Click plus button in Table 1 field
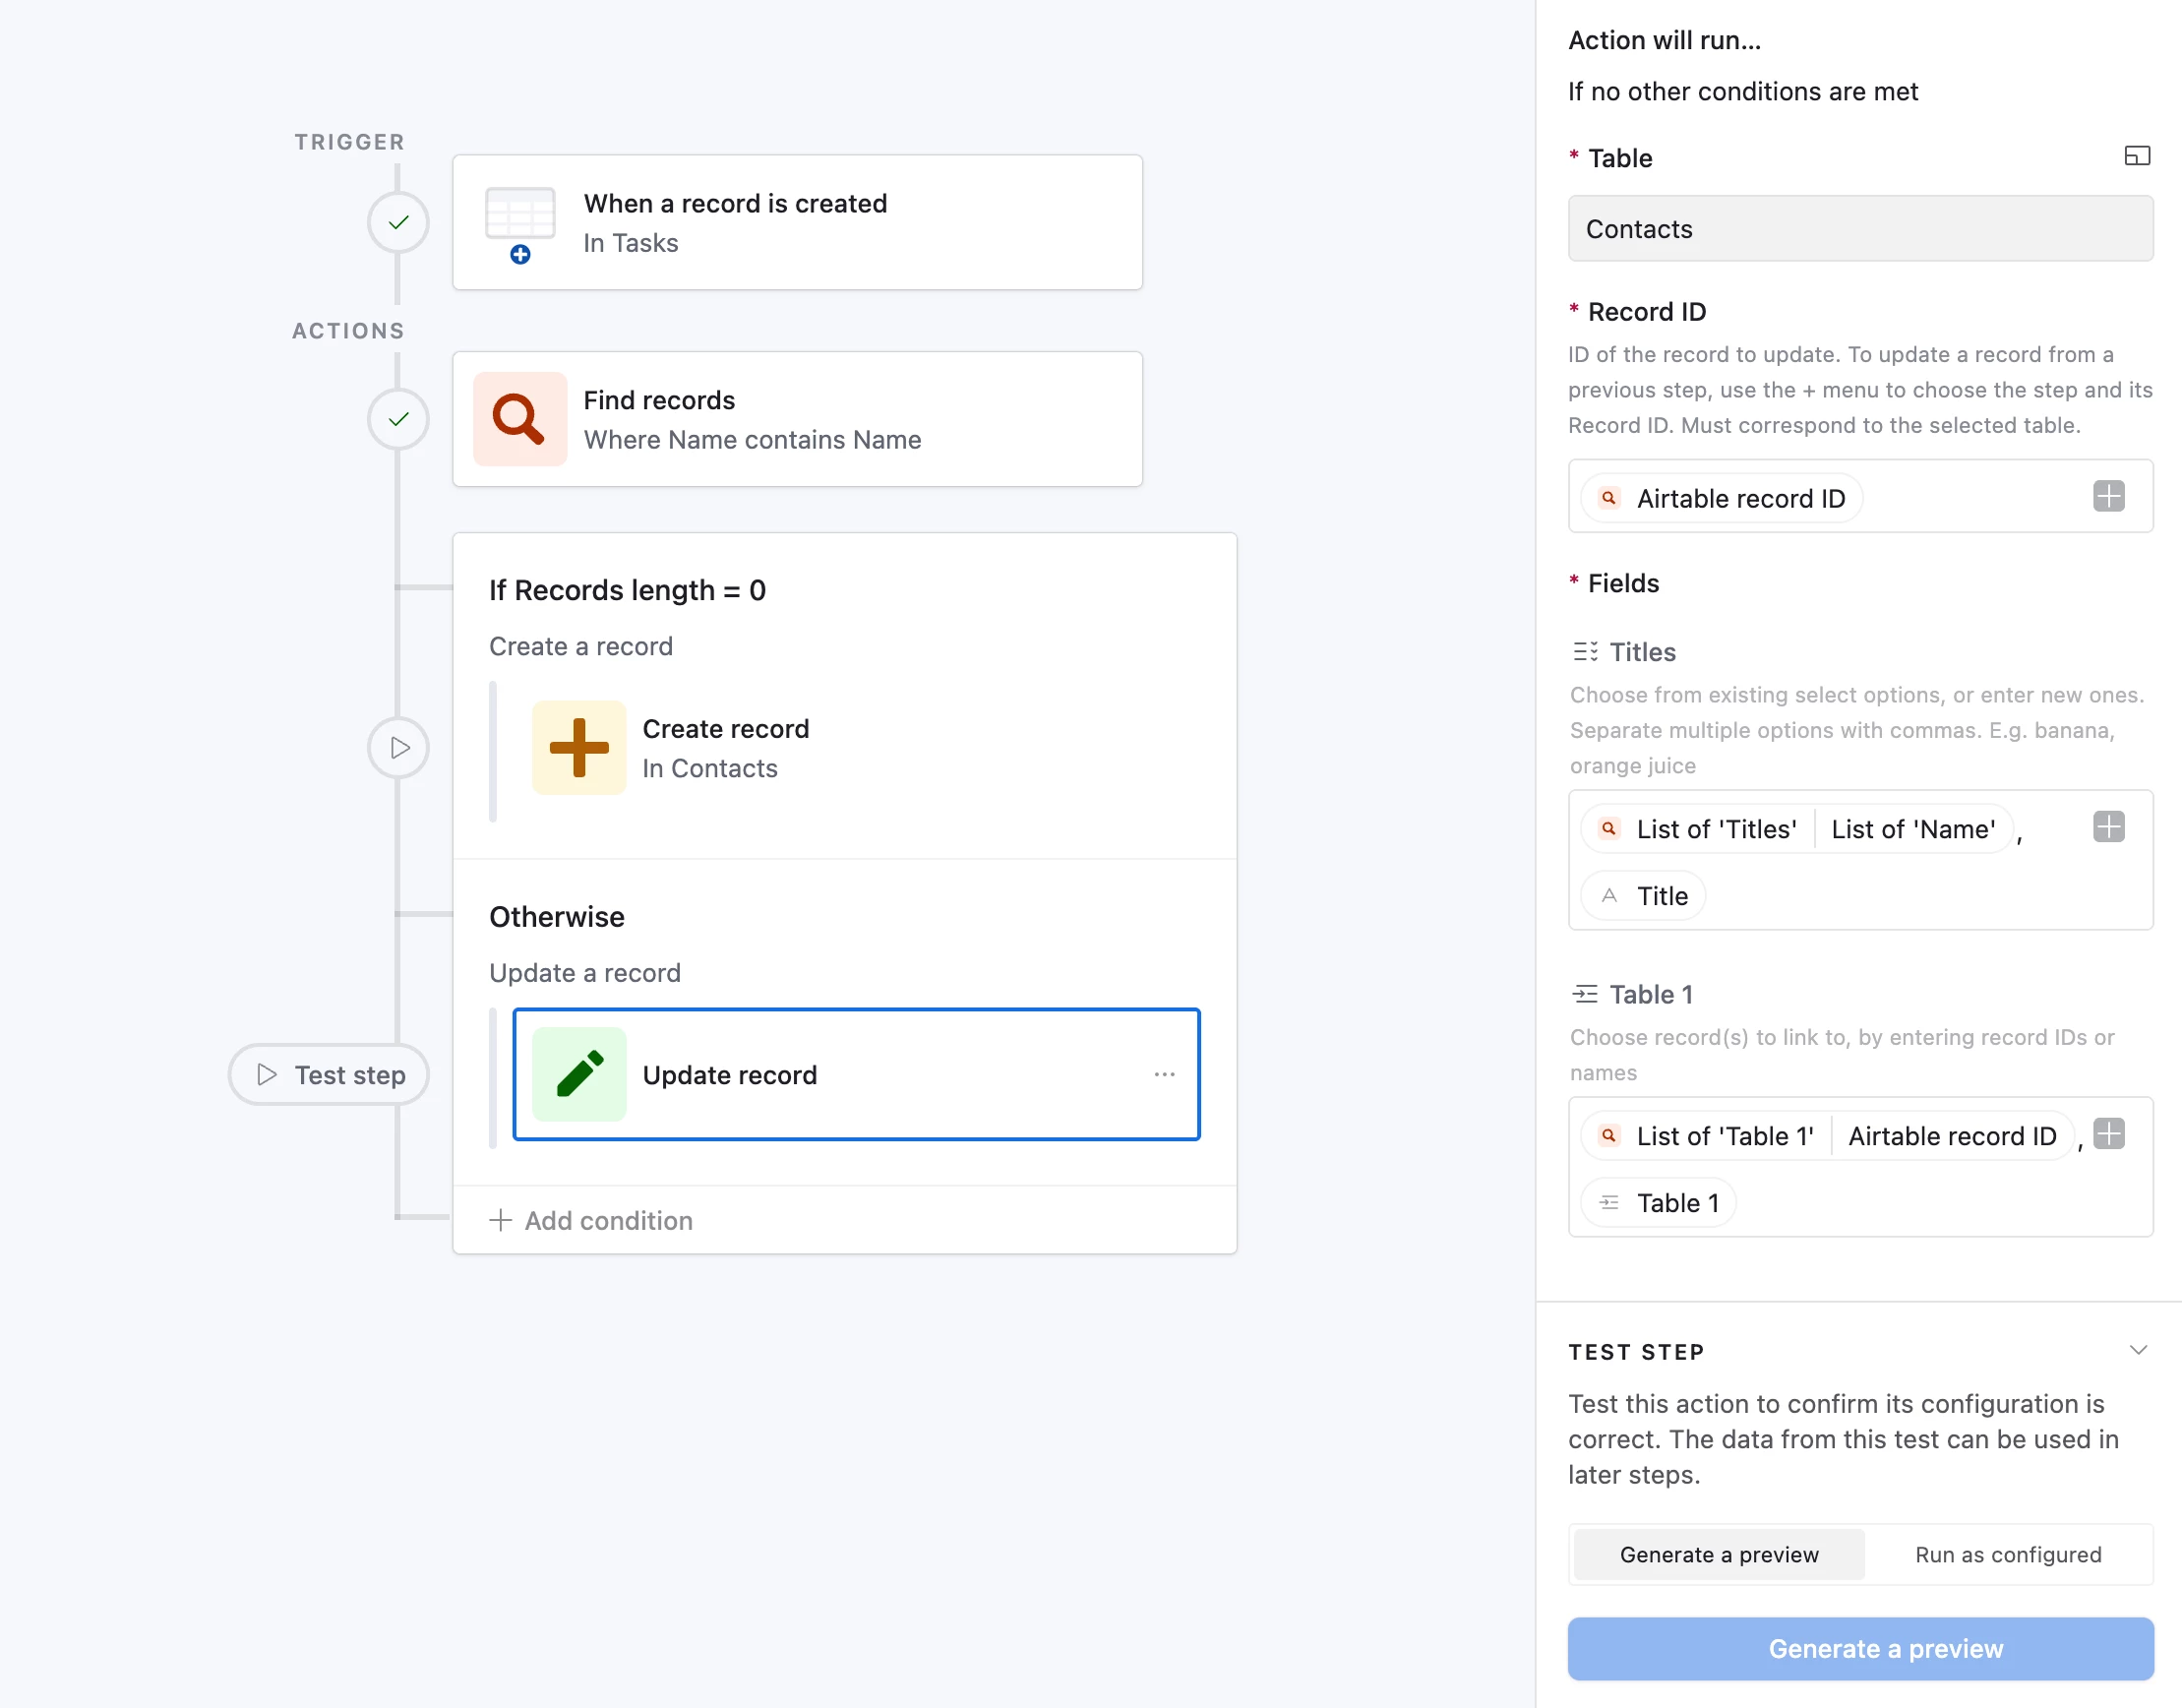The height and width of the screenshot is (1708, 2182). pos(2108,1134)
